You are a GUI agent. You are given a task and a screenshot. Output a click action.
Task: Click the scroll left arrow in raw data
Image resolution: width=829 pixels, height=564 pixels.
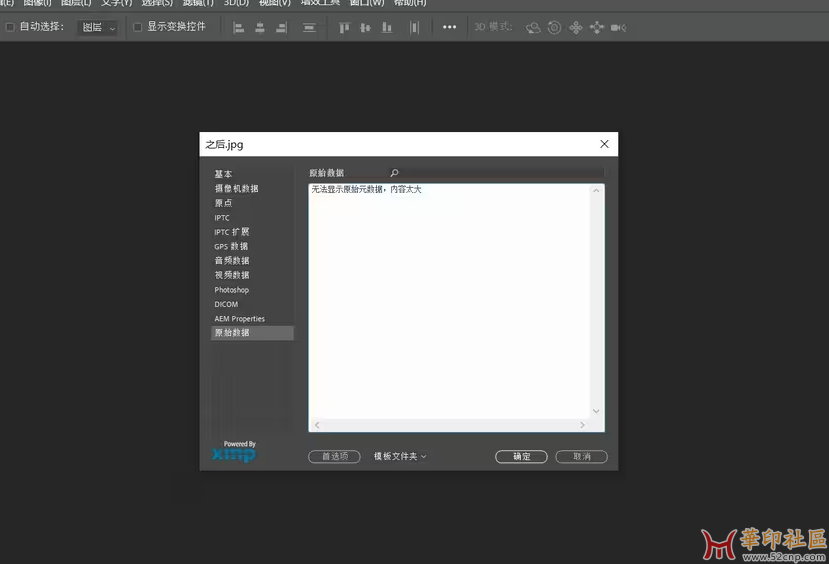coord(317,425)
